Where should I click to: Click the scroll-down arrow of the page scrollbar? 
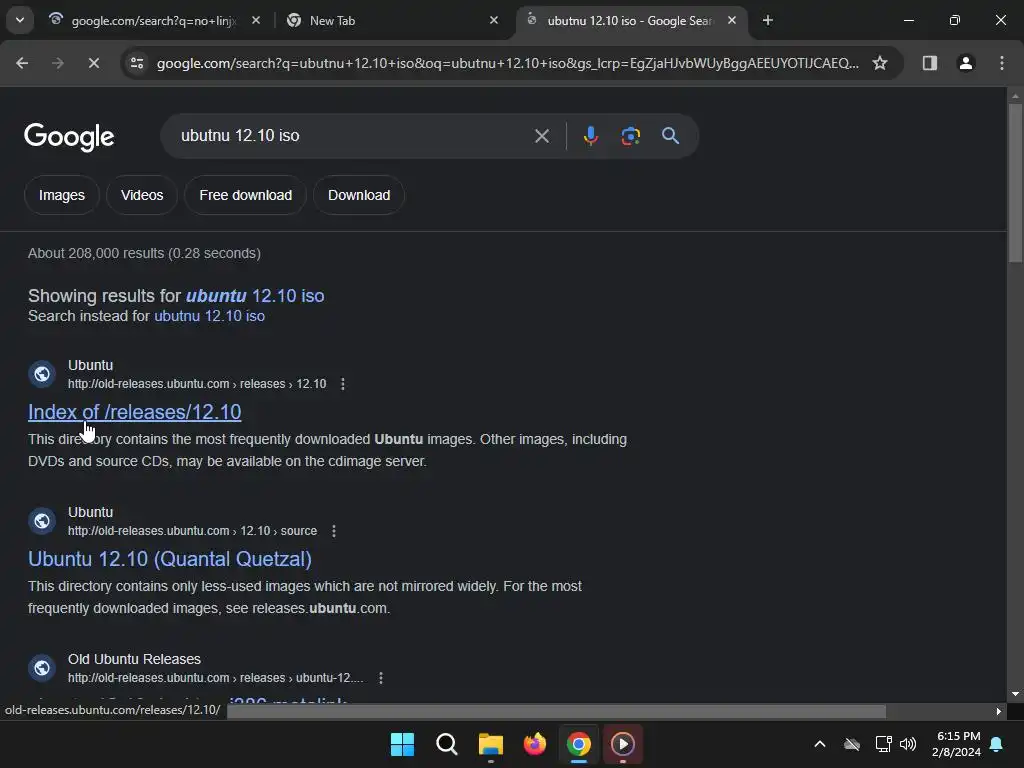coord(1015,694)
